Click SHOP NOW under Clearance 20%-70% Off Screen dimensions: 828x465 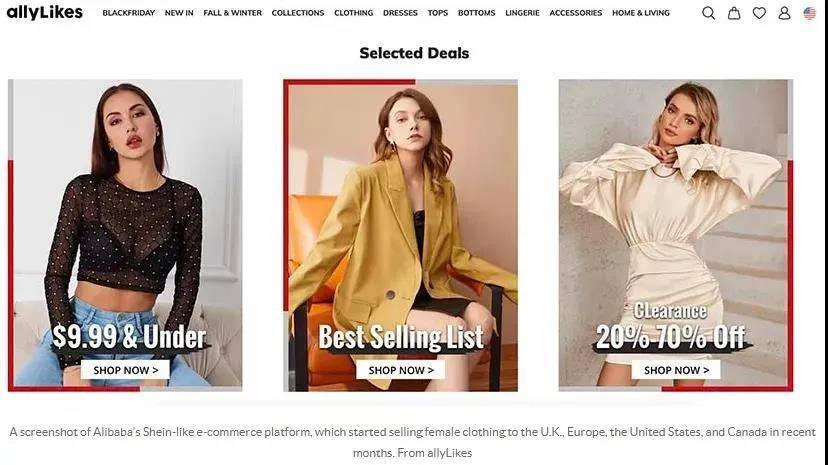pyautogui.click(x=676, y=370)
